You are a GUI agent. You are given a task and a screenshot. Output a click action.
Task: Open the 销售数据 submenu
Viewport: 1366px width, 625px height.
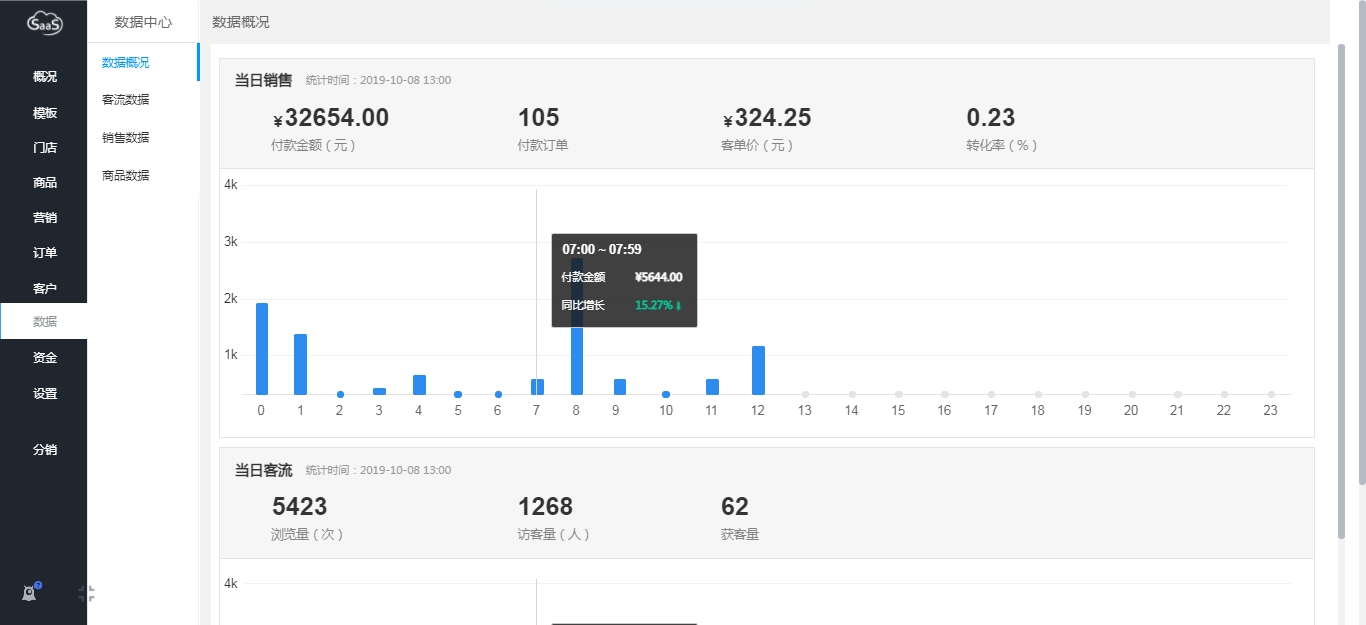pyautogui.click(x=126, y=138)
